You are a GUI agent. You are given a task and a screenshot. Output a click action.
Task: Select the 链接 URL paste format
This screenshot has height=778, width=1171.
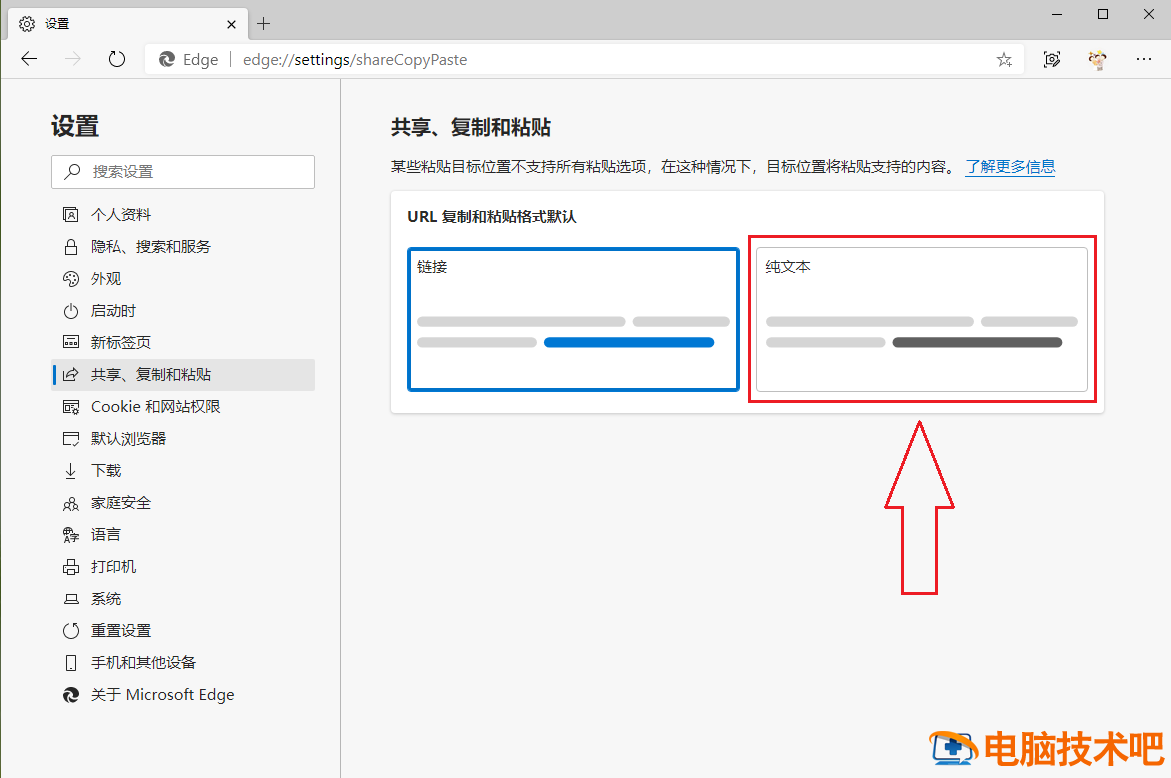tap(572, 319)
